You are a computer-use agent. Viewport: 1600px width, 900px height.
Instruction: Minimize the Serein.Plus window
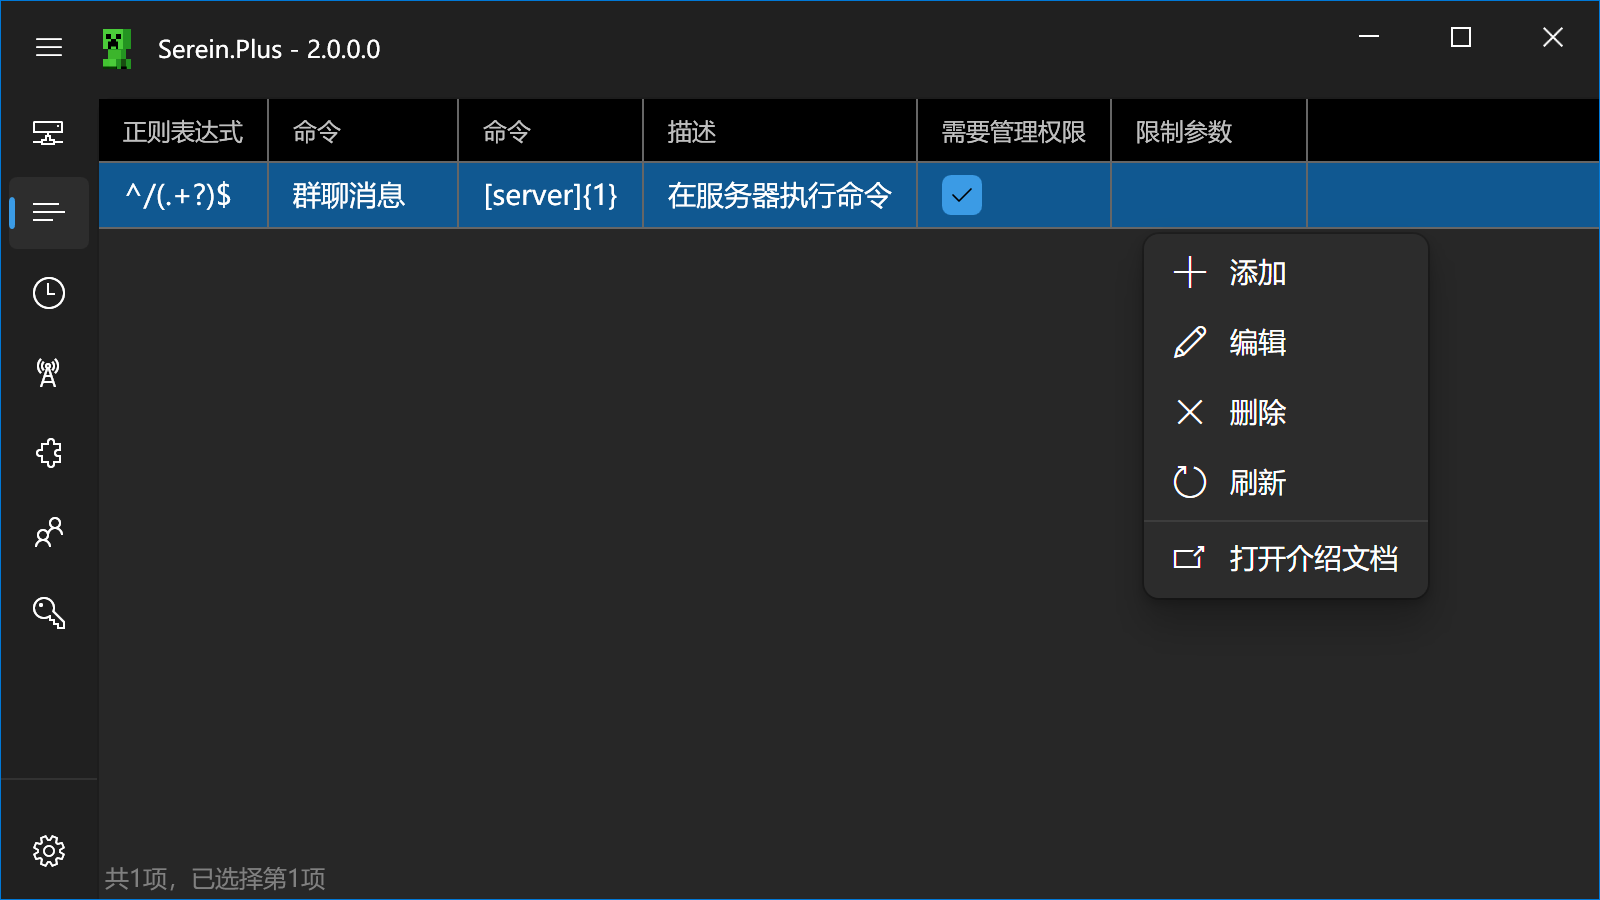[x=1369, y=37]
